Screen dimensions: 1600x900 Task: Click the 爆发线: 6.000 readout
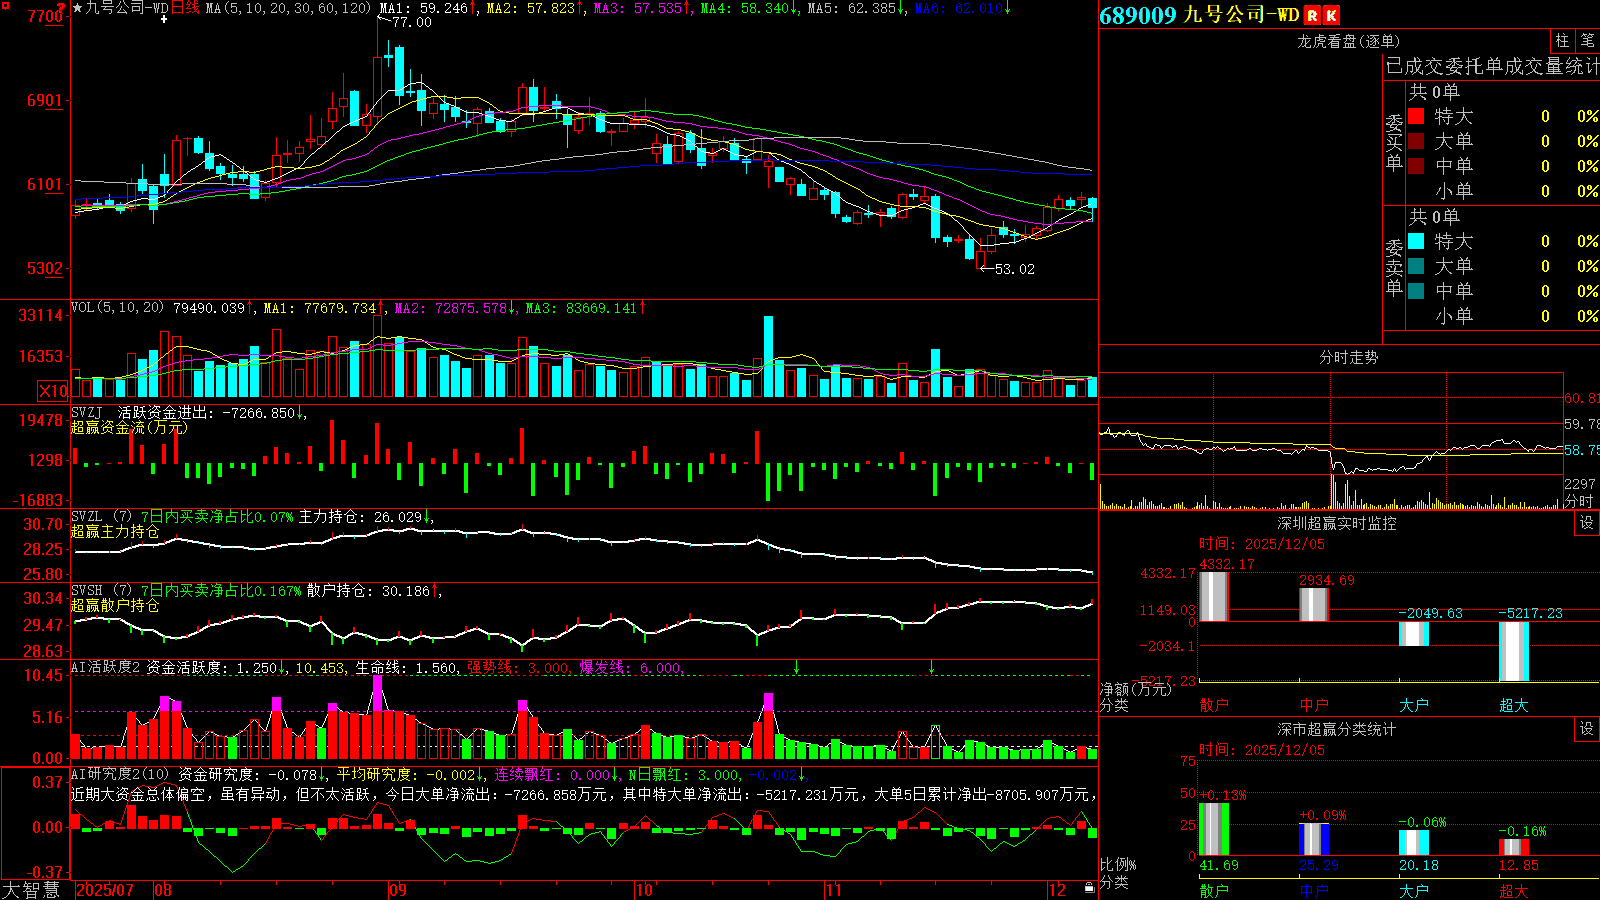tap(630, 668)
